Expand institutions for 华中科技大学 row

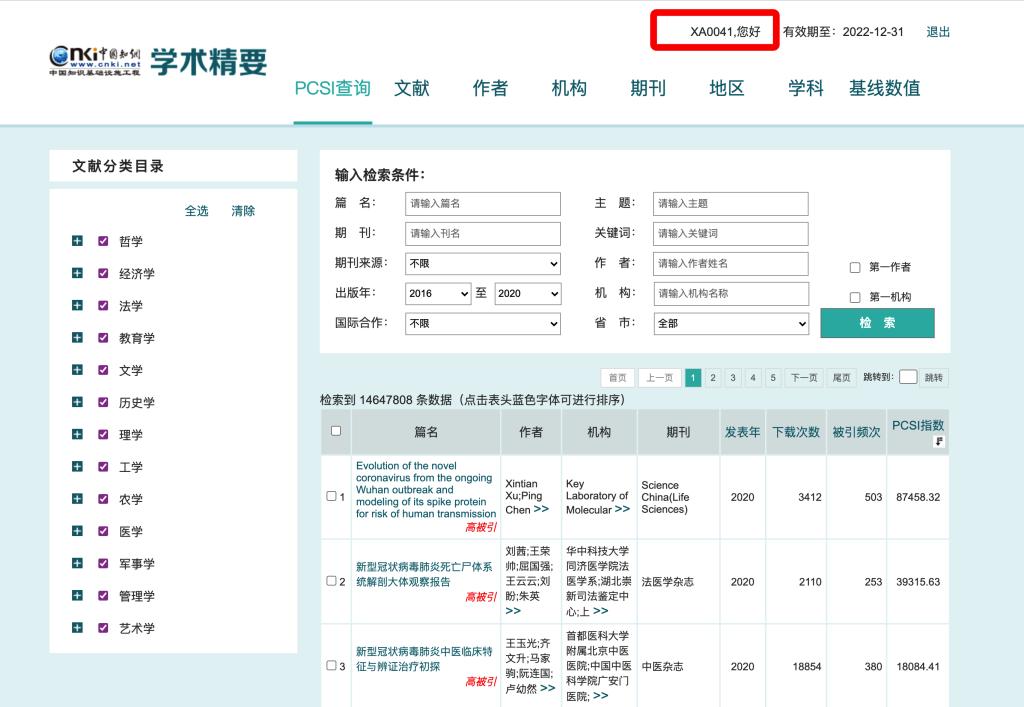[601, 611]
